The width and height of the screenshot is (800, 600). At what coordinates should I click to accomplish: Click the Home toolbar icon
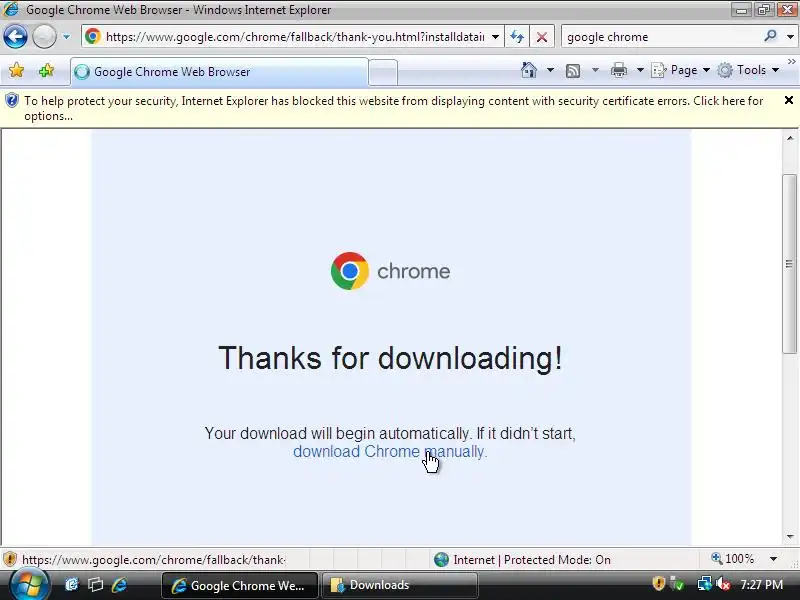click(529, 70)
